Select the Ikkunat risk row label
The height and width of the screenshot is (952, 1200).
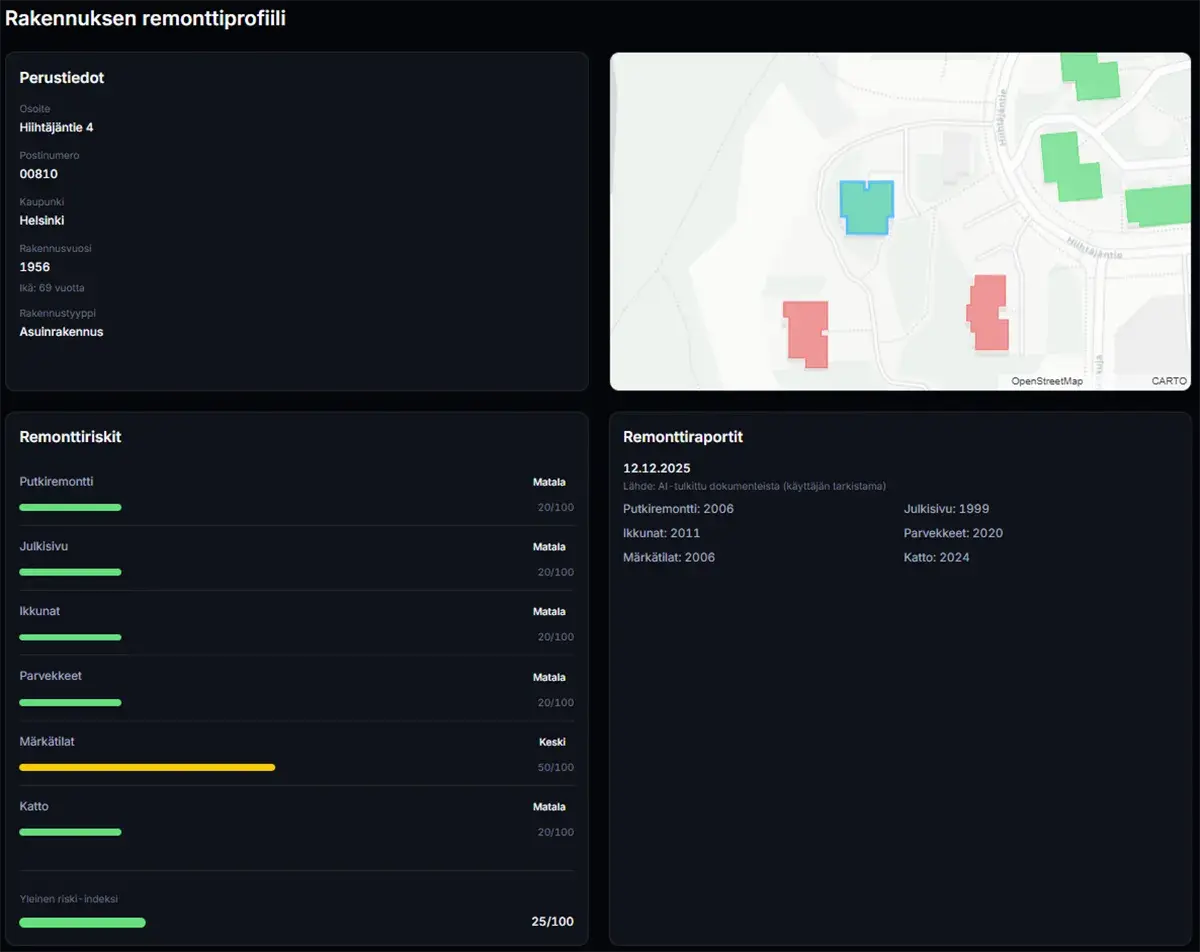(40, 611)
